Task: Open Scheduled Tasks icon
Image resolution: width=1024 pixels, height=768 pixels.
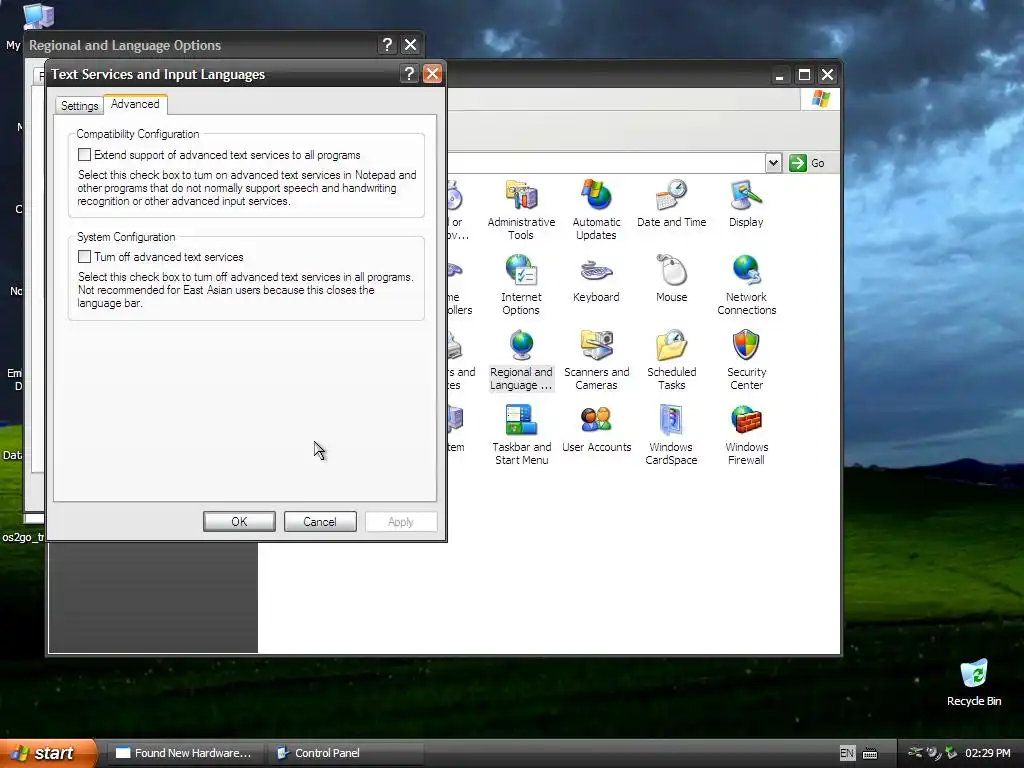Action: click(x=671, y=360)
